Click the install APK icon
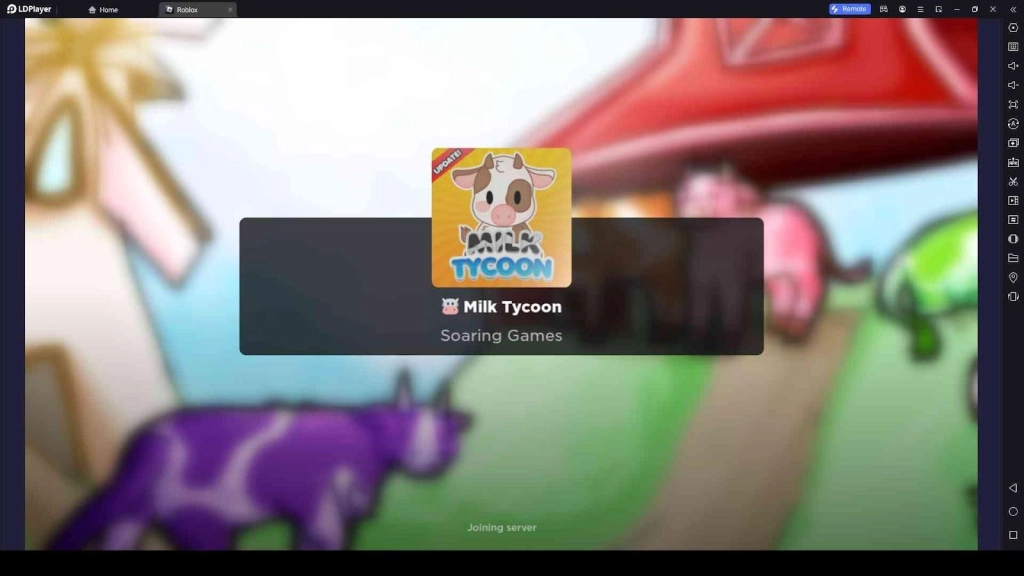Viewport: 1024px width, 576px height. point(1013,162)
